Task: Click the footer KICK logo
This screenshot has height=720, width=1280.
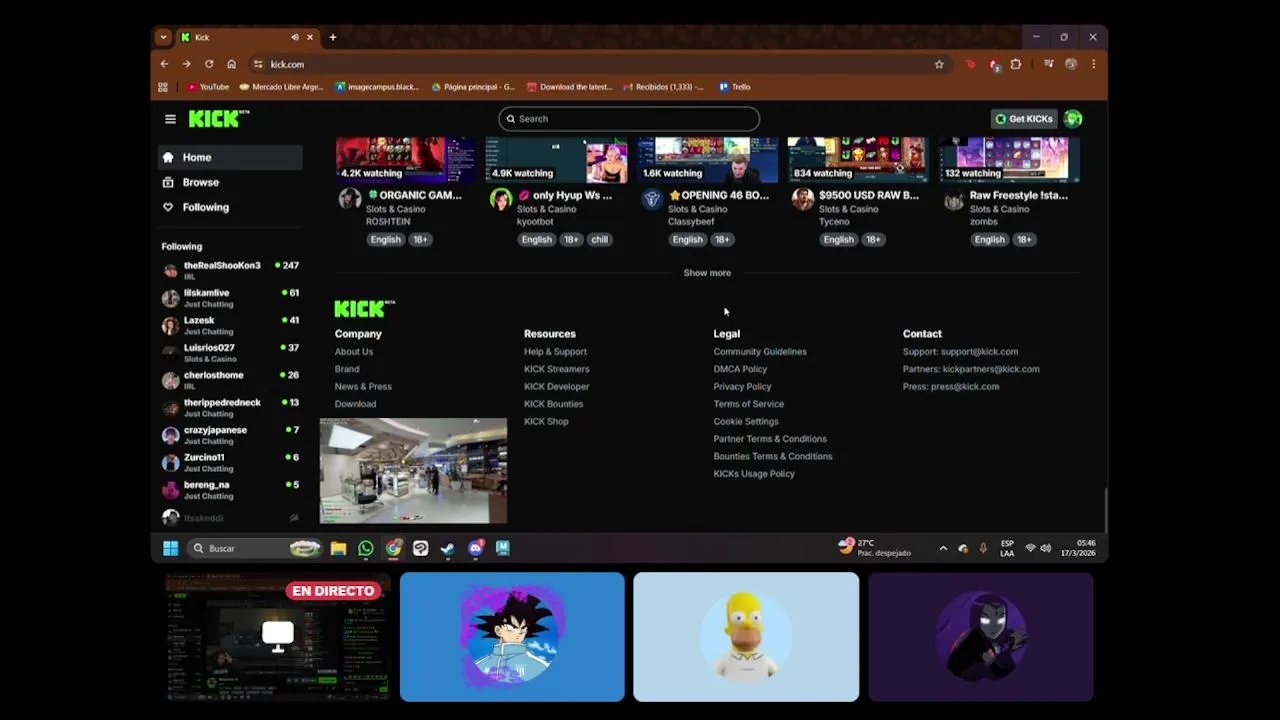Action: click(364, 309)
